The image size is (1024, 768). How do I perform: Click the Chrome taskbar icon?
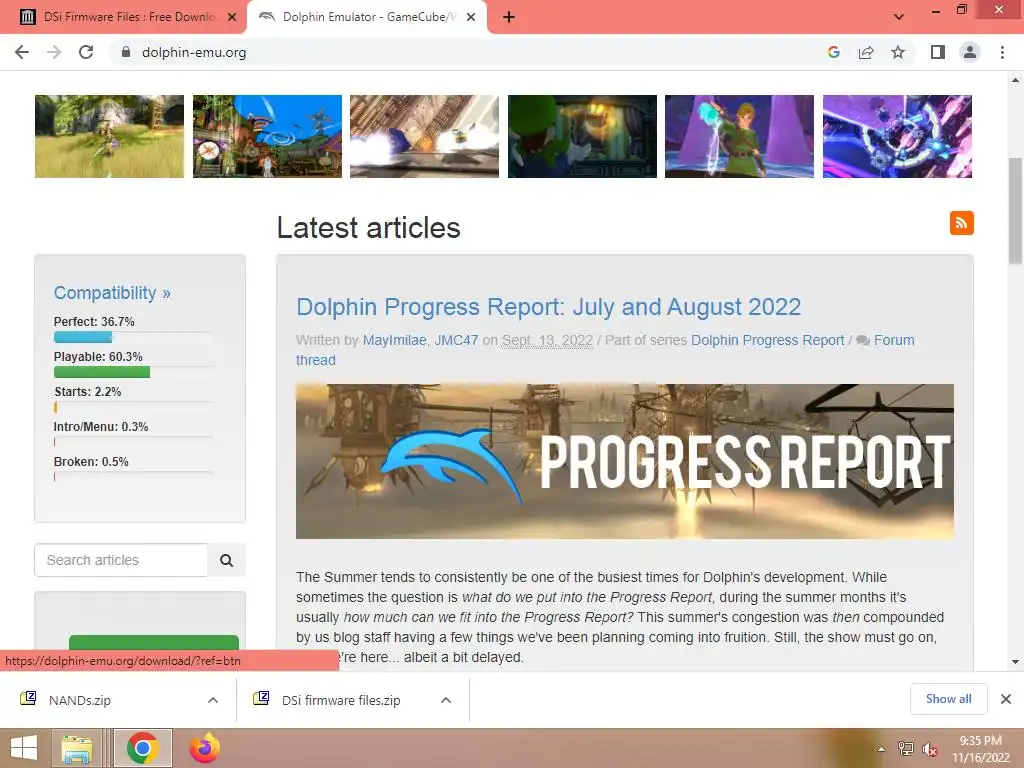142,748
